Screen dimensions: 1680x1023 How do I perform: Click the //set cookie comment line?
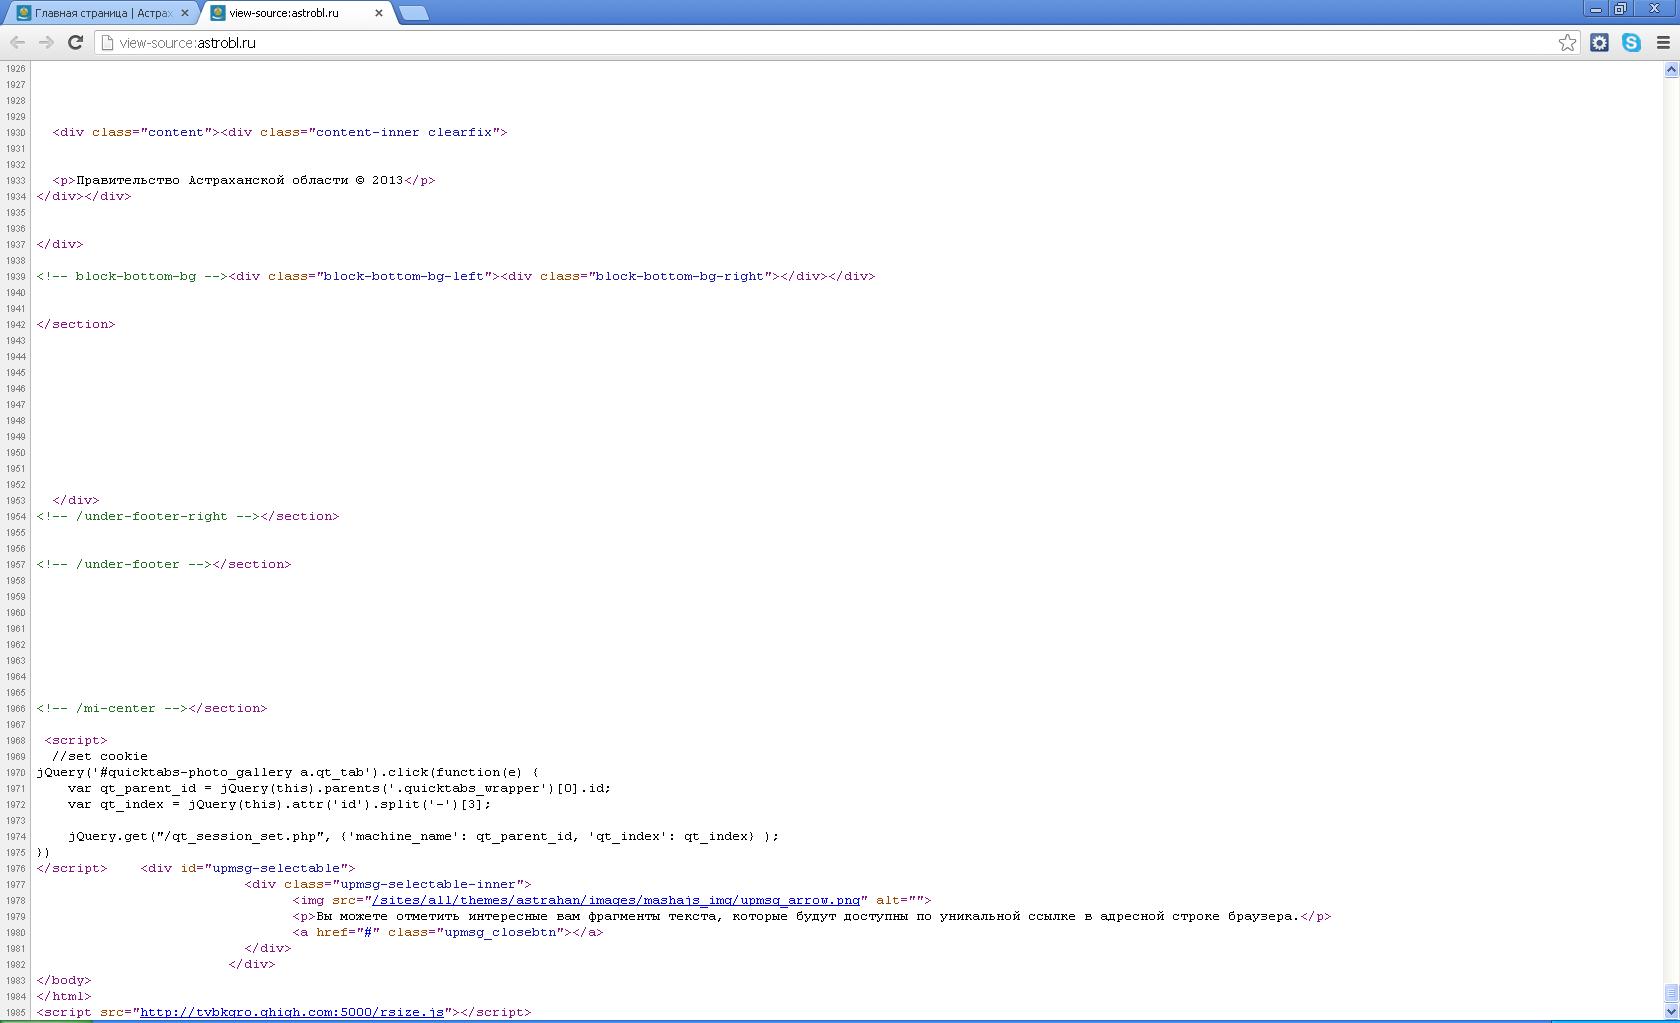coord(100,756)
